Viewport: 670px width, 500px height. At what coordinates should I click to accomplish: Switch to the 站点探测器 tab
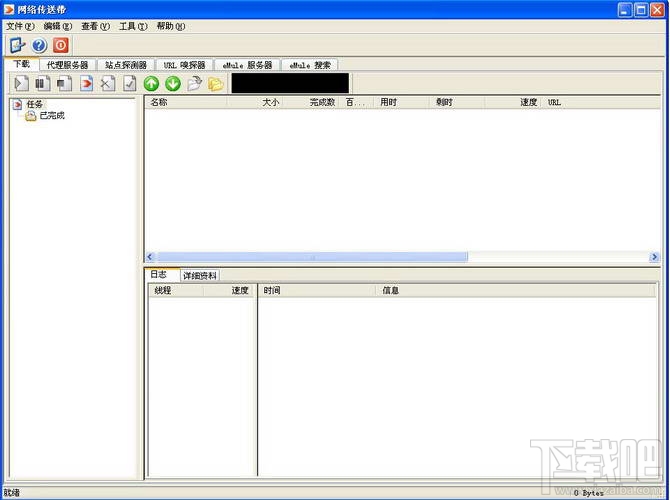[126, 65]
